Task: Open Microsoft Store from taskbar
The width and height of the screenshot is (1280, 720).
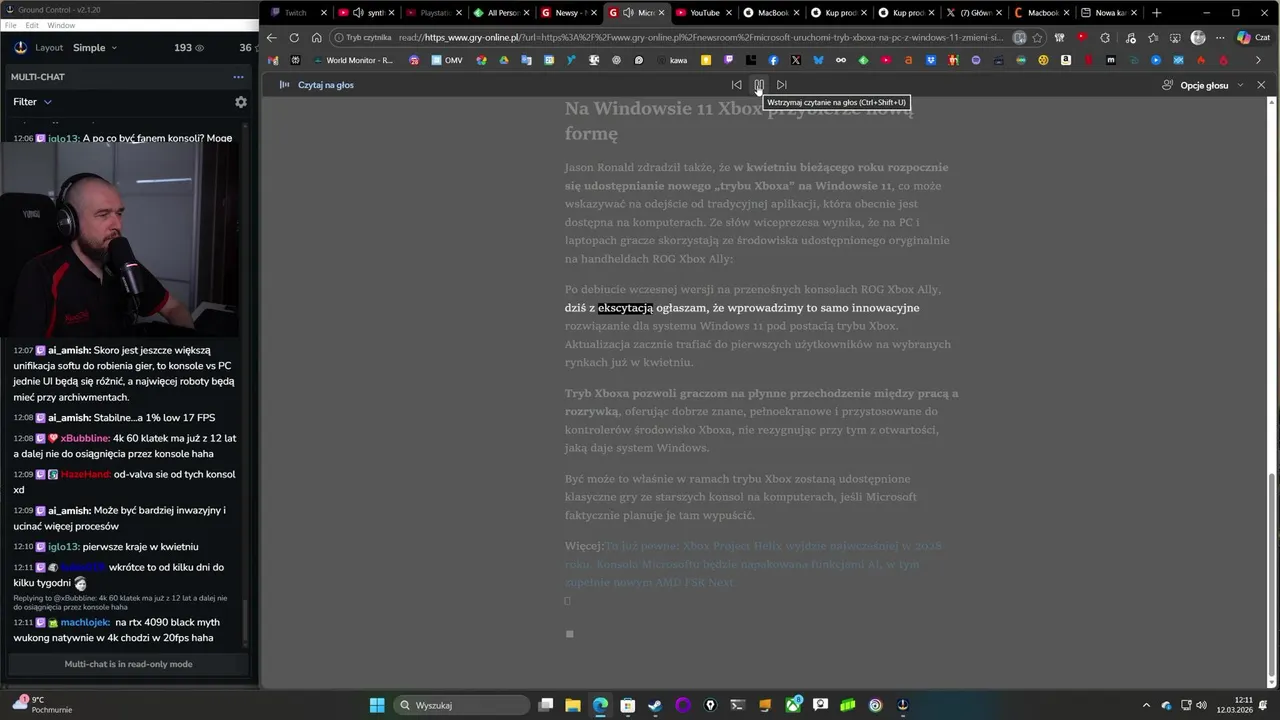Action: coord(628,705)
